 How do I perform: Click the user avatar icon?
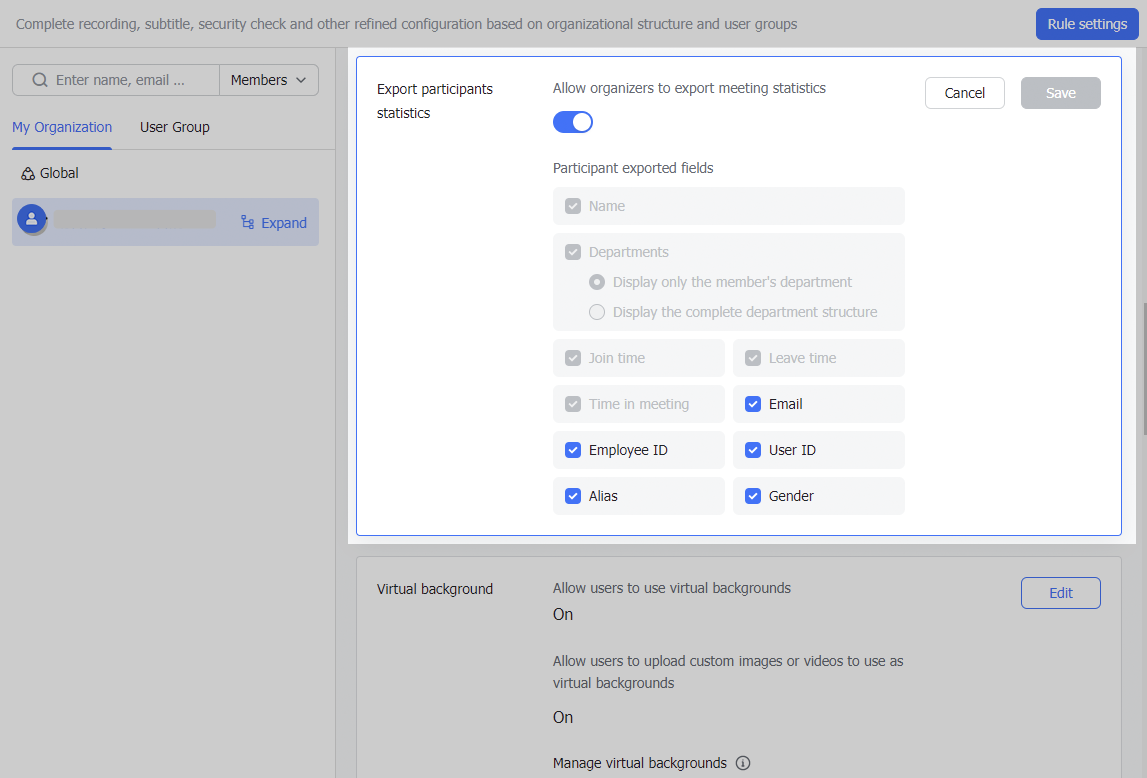[31, 219]
